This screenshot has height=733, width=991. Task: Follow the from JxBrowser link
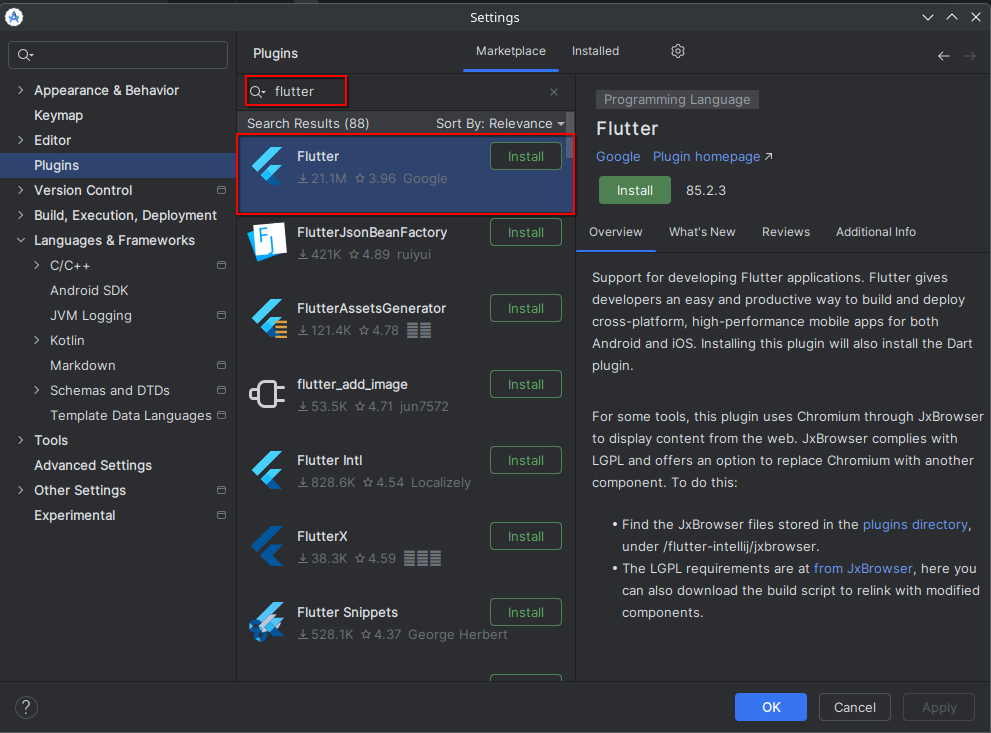tap(863, 569)
